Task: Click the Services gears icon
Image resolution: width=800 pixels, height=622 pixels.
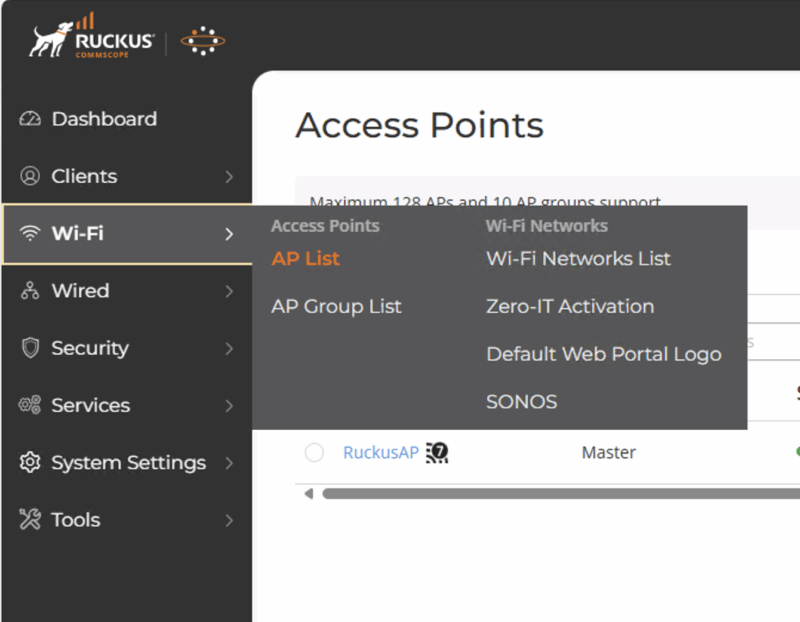Action: (30, 405)
